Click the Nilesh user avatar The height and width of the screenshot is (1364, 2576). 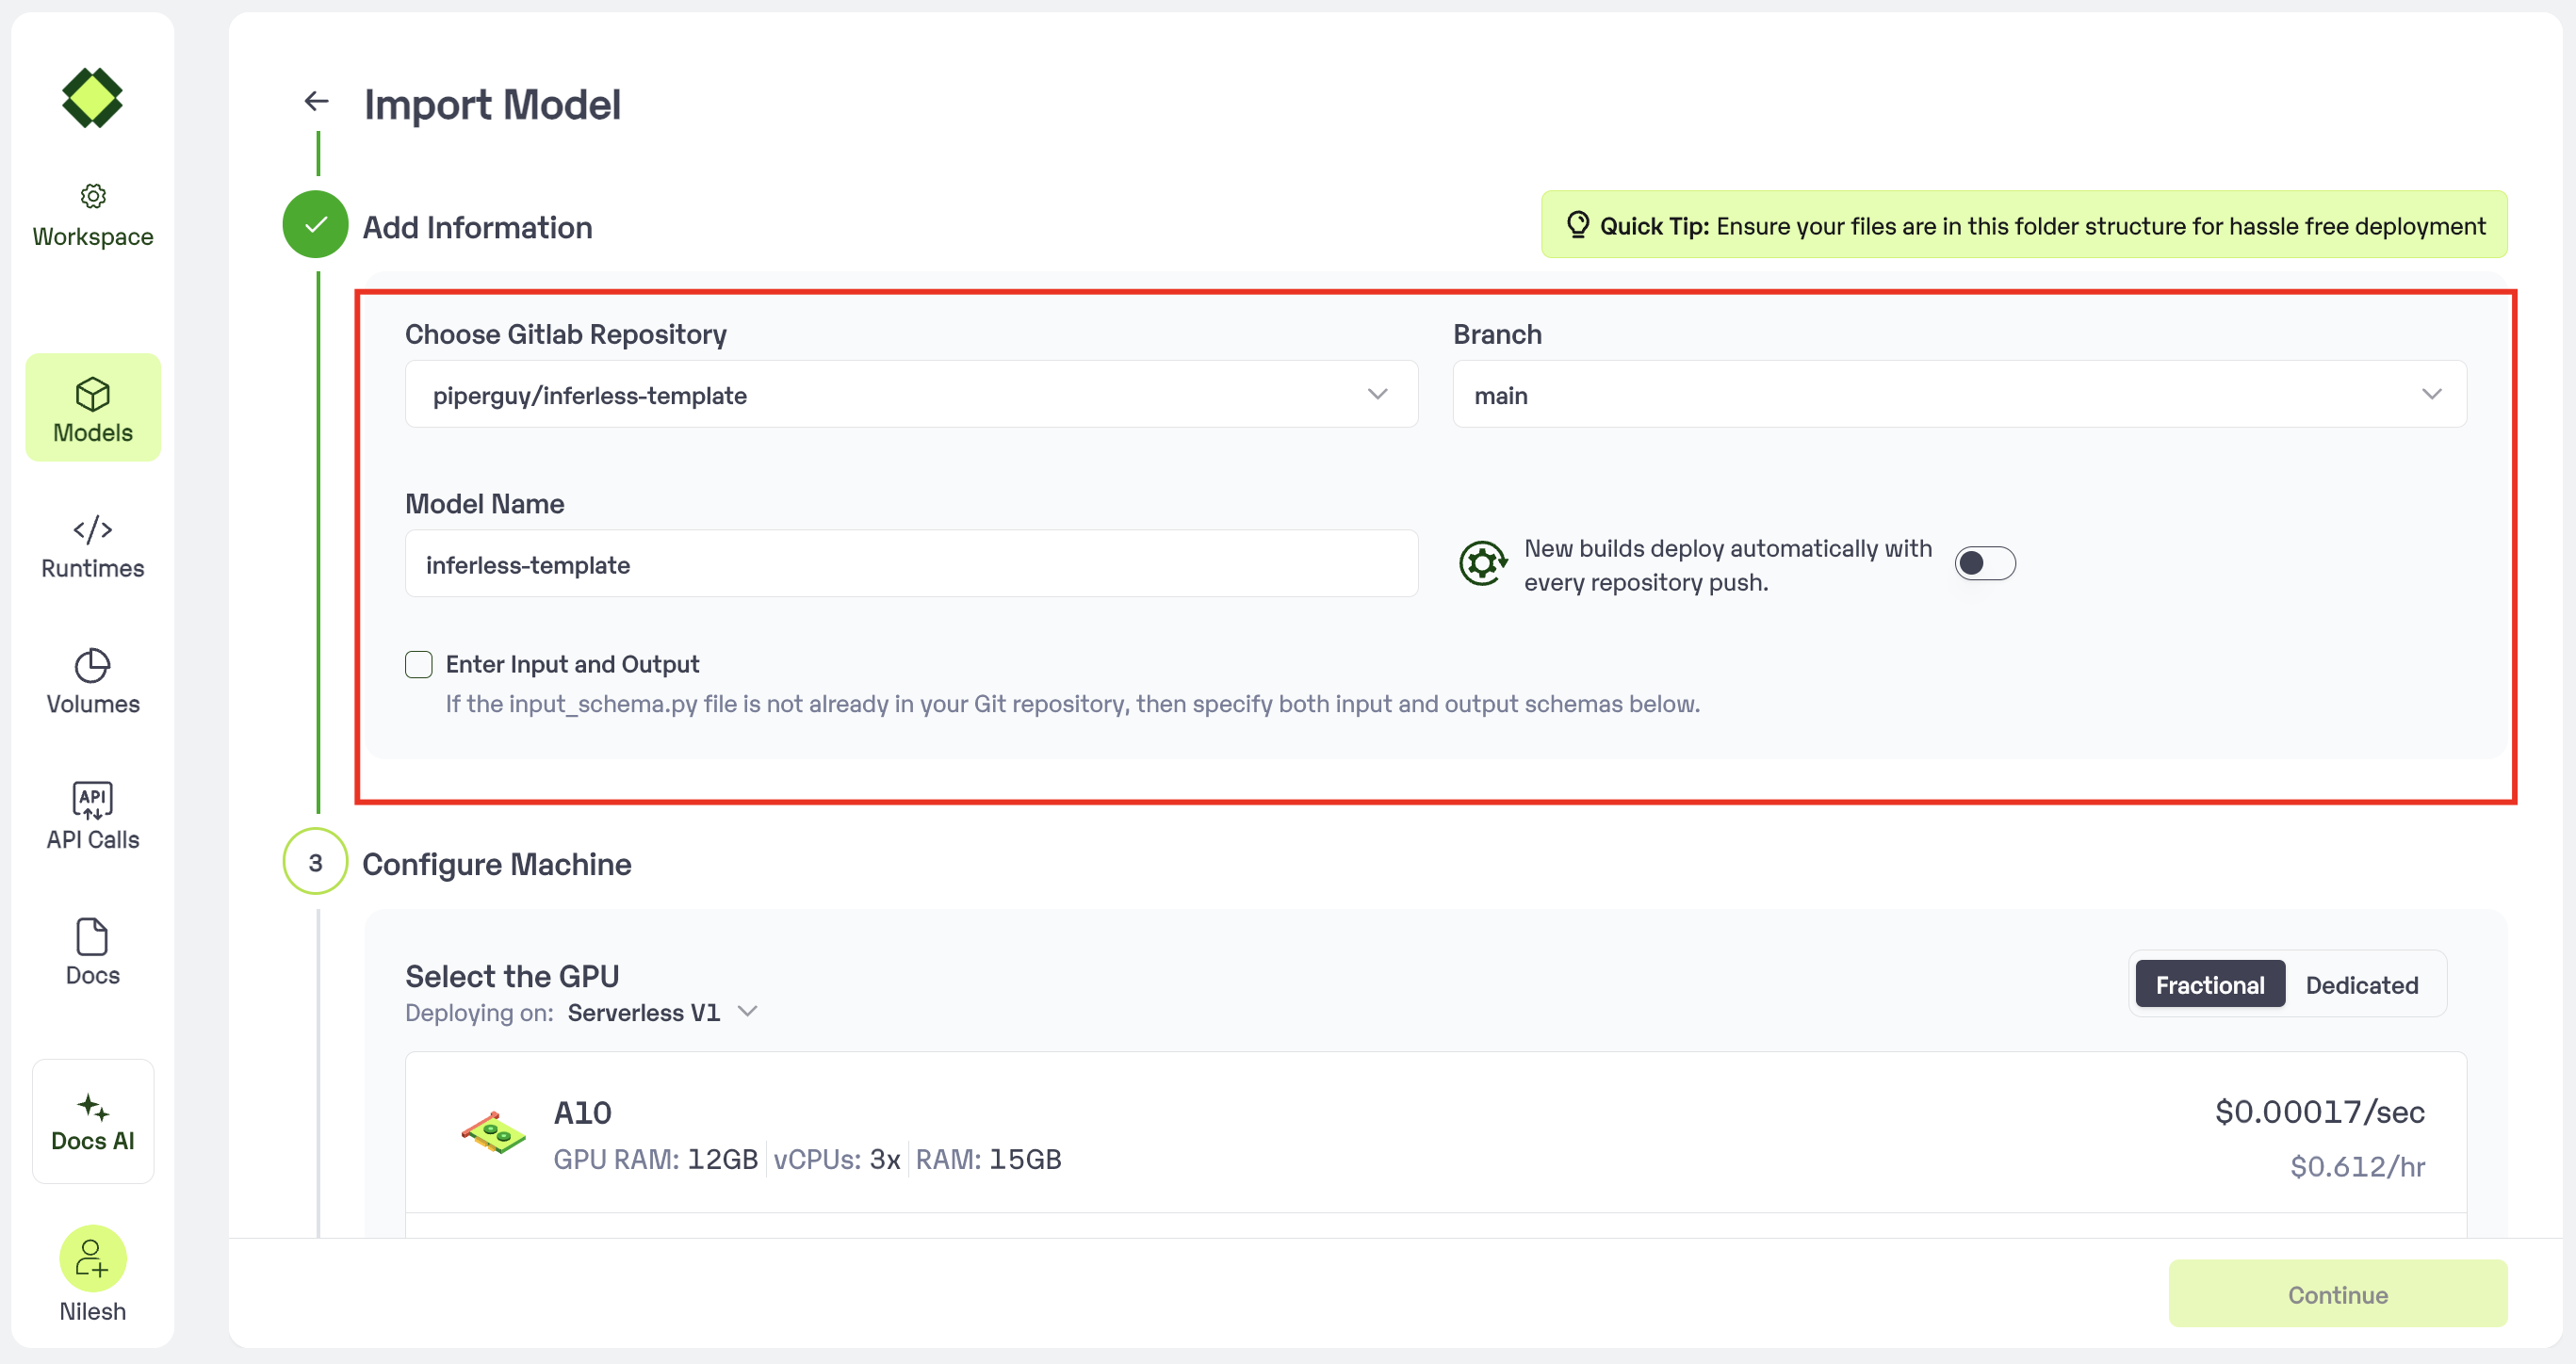[93, 1258]
